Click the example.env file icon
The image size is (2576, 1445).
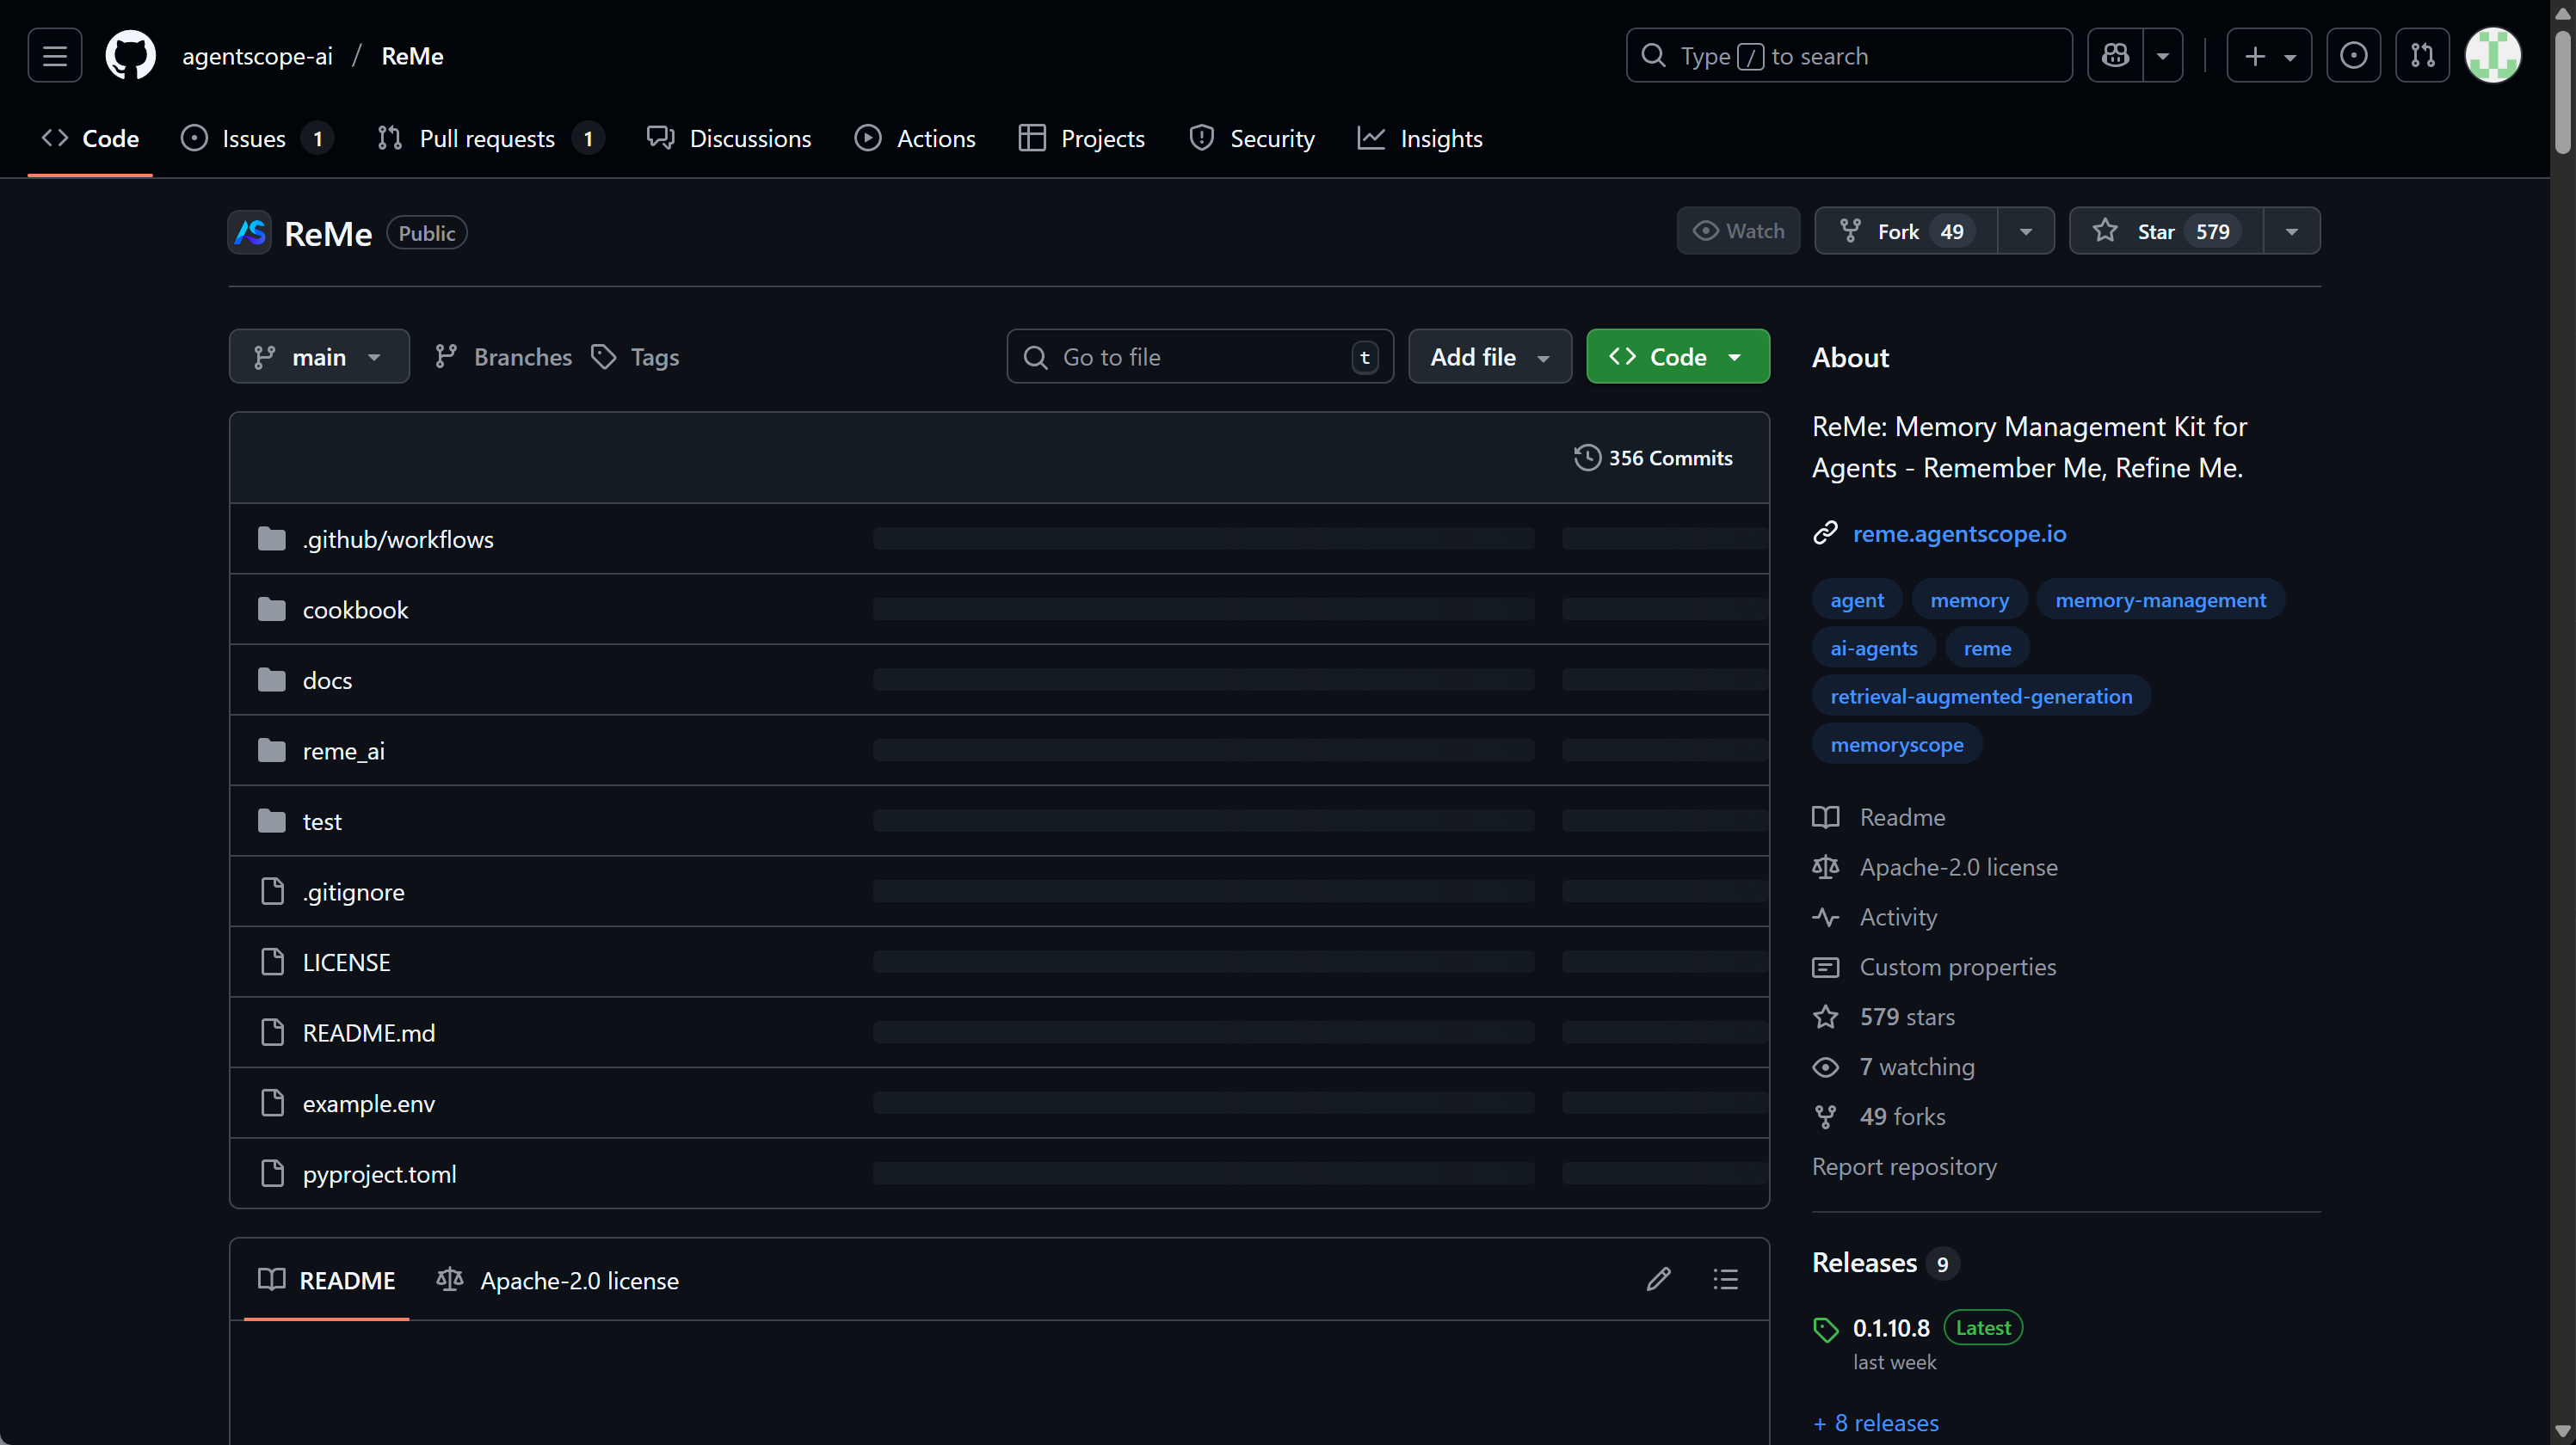point(272,1103)
